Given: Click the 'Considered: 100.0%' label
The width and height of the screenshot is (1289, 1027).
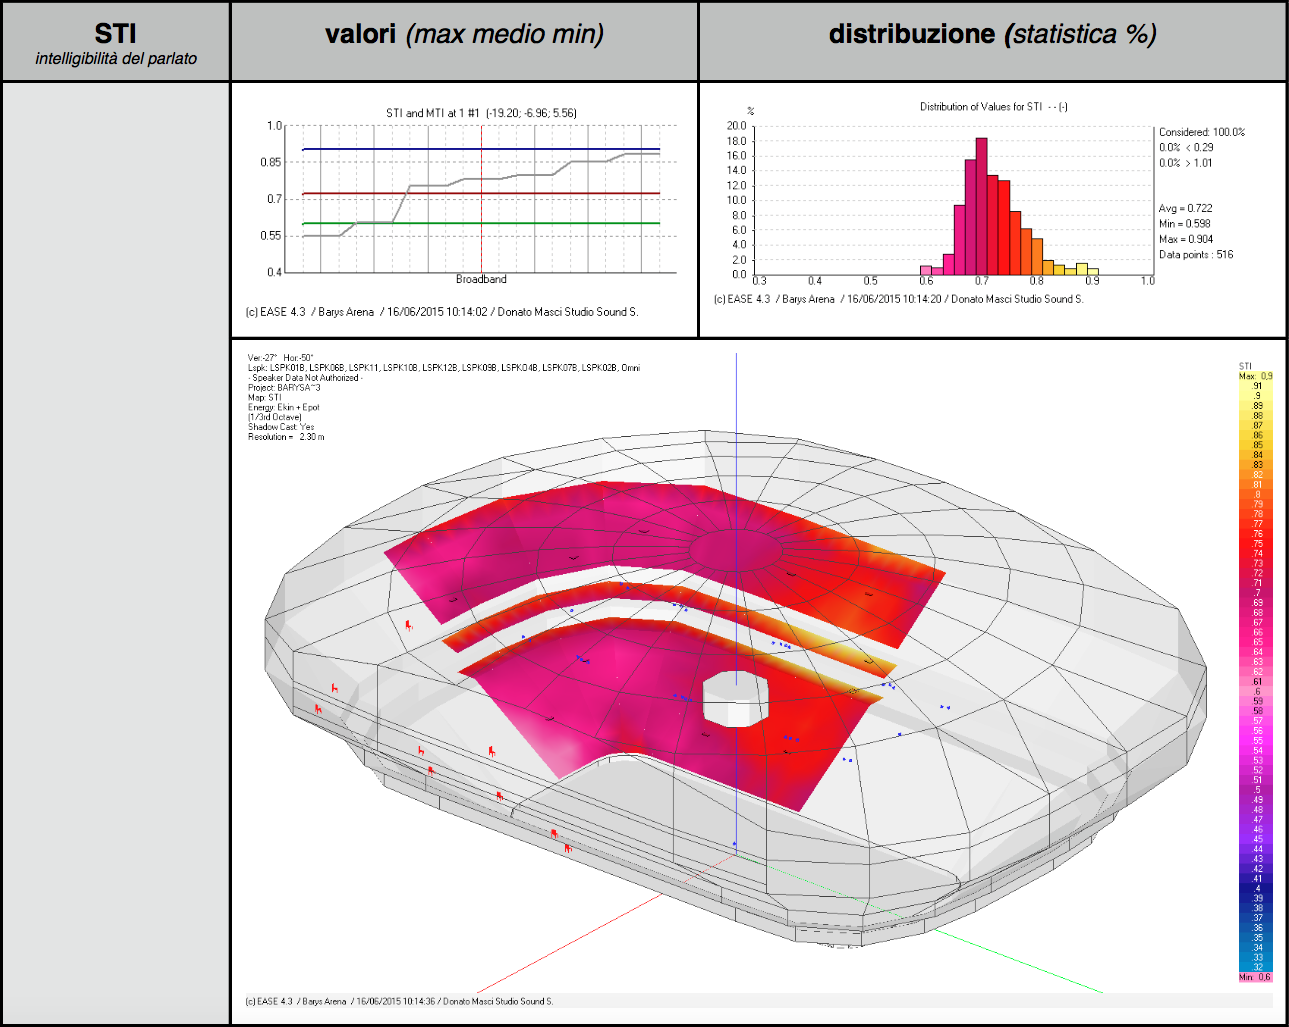Looking at the screenshot, I should pyautogui.click(x=1202, y=132).
